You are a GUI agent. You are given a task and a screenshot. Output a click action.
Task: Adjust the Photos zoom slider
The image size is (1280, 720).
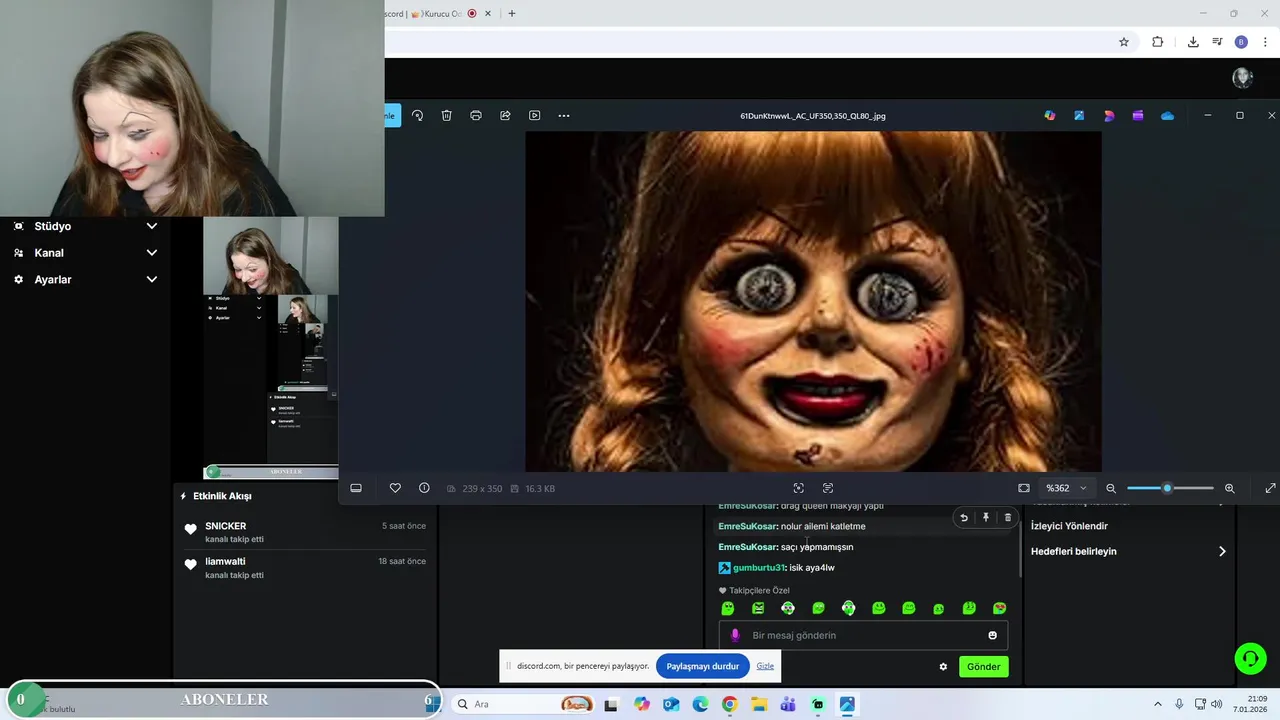(x=1170, y=488)
